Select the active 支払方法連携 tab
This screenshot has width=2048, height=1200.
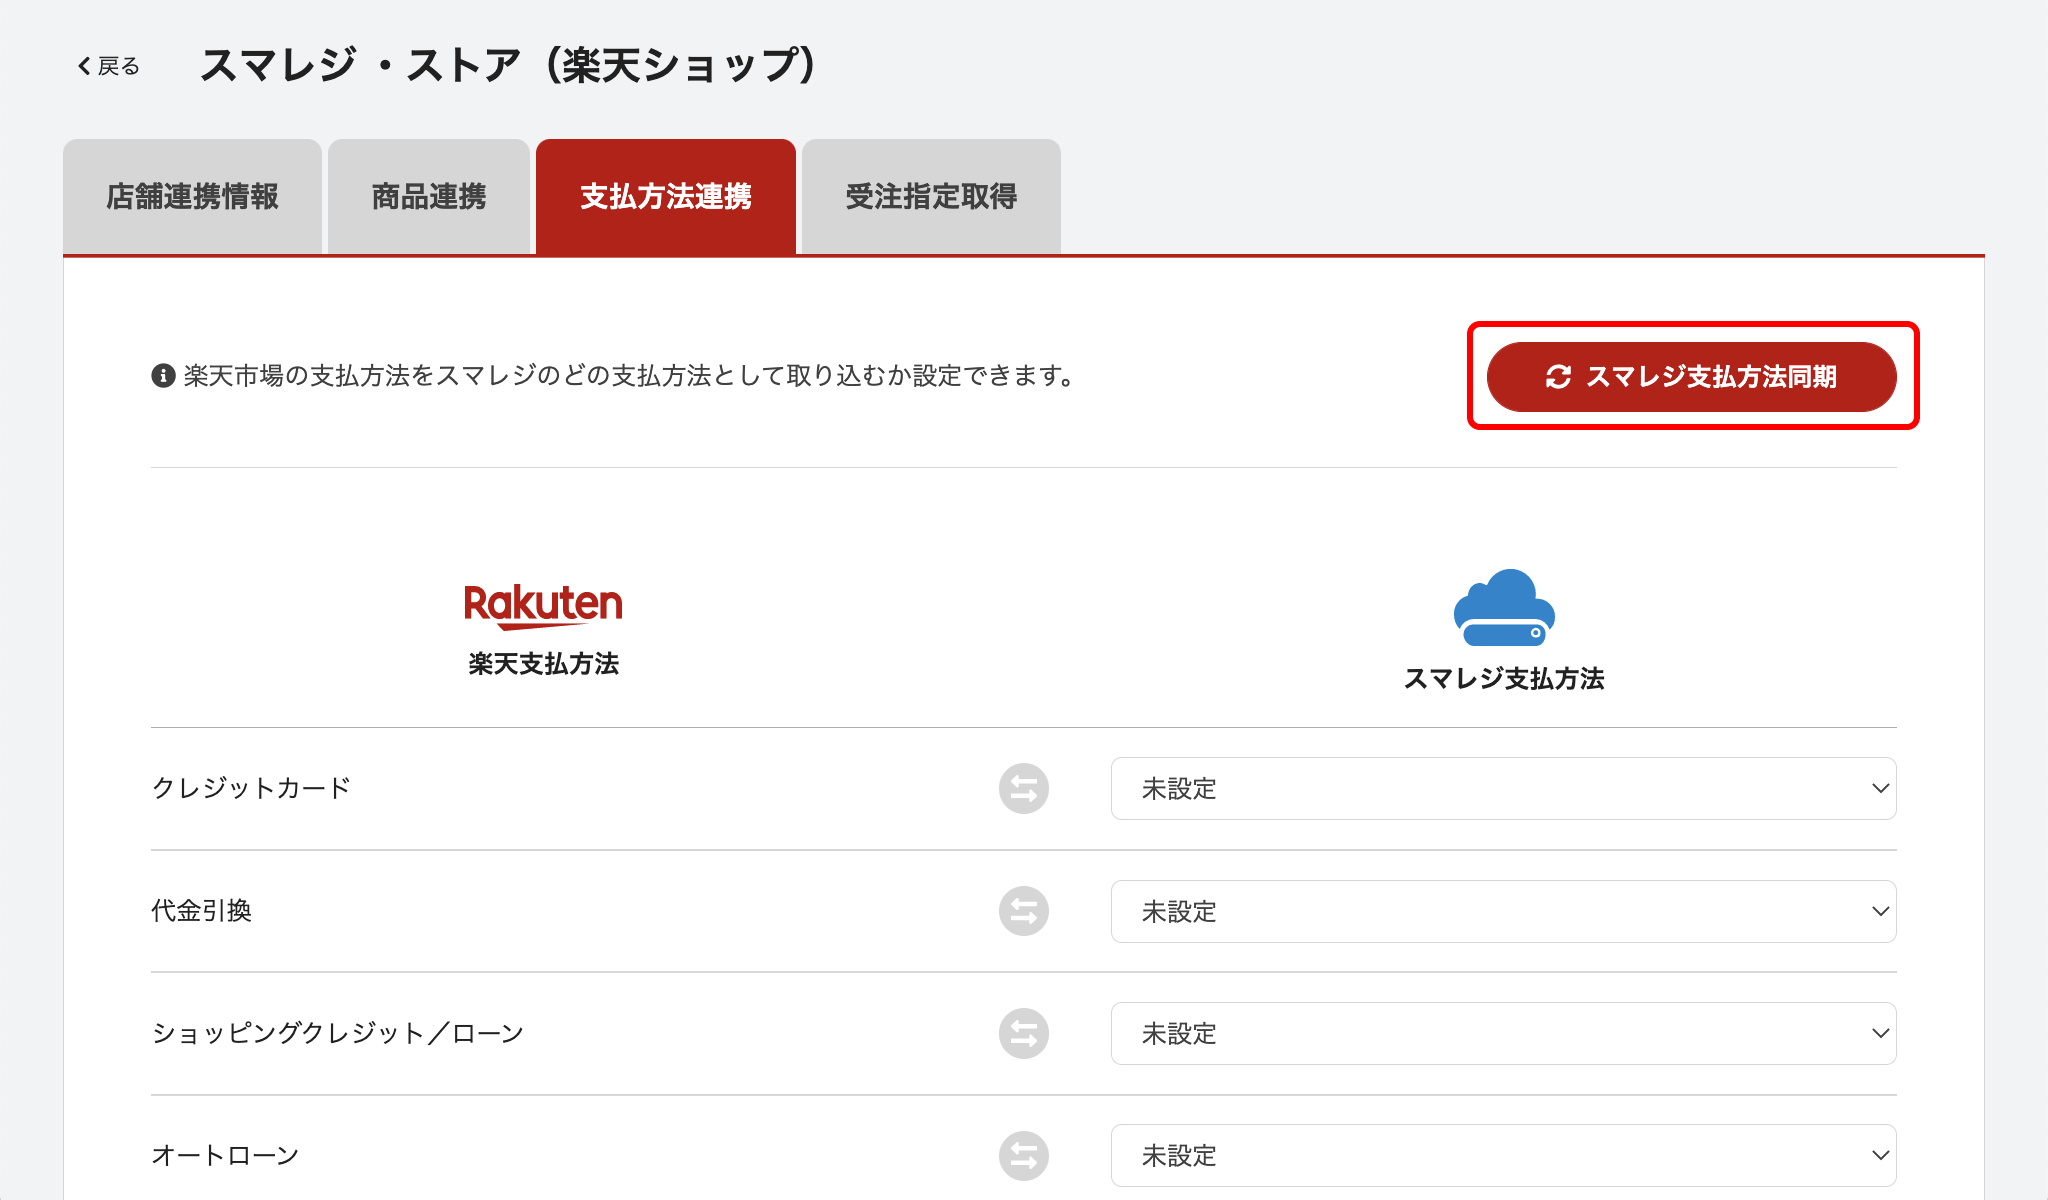pyautogui.click(x=666, y=197)
